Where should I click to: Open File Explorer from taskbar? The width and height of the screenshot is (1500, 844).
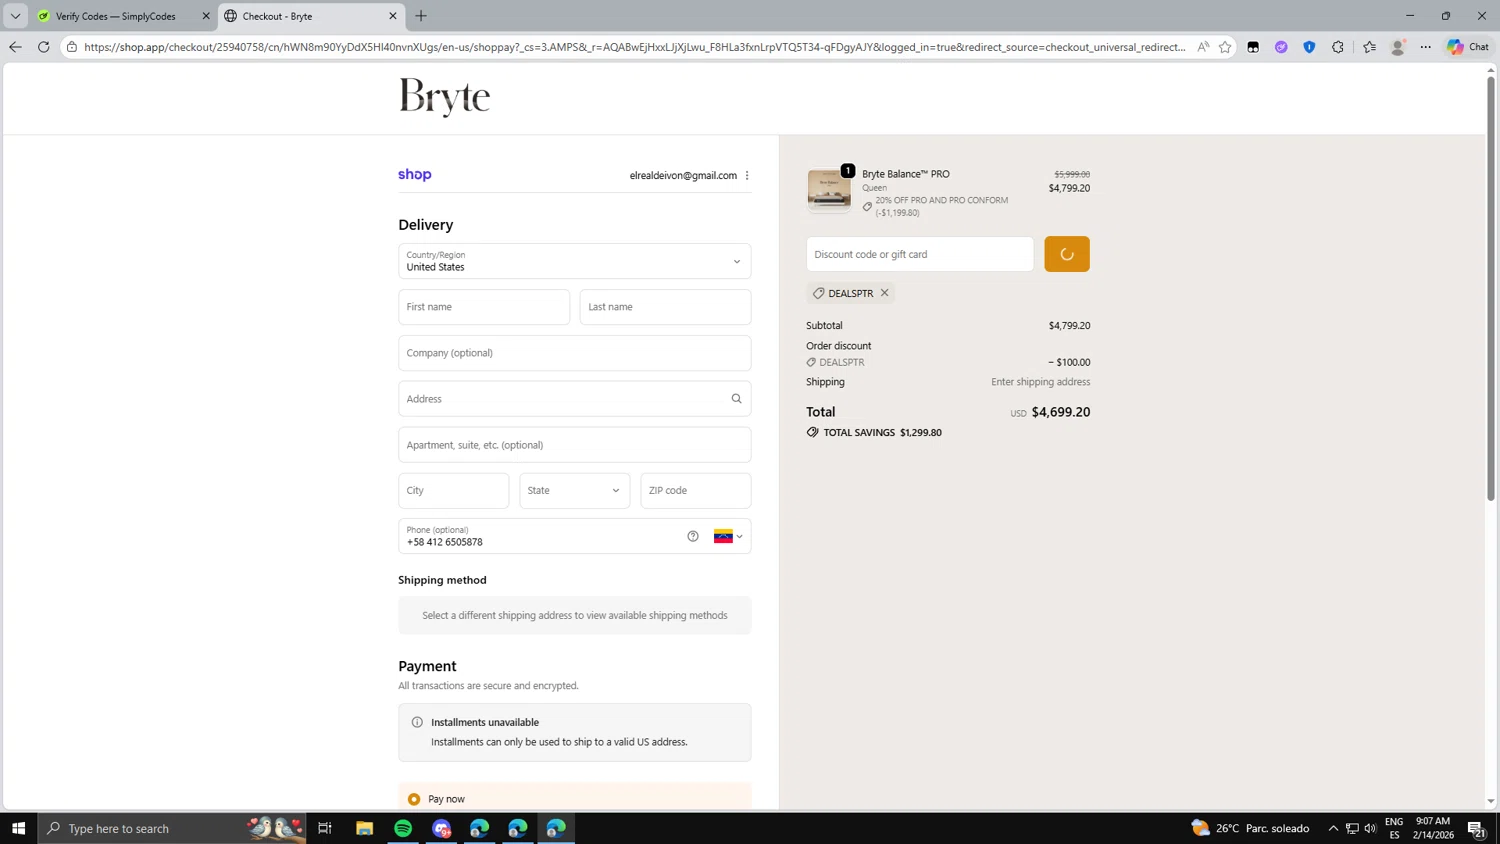[x=364, y=828]
